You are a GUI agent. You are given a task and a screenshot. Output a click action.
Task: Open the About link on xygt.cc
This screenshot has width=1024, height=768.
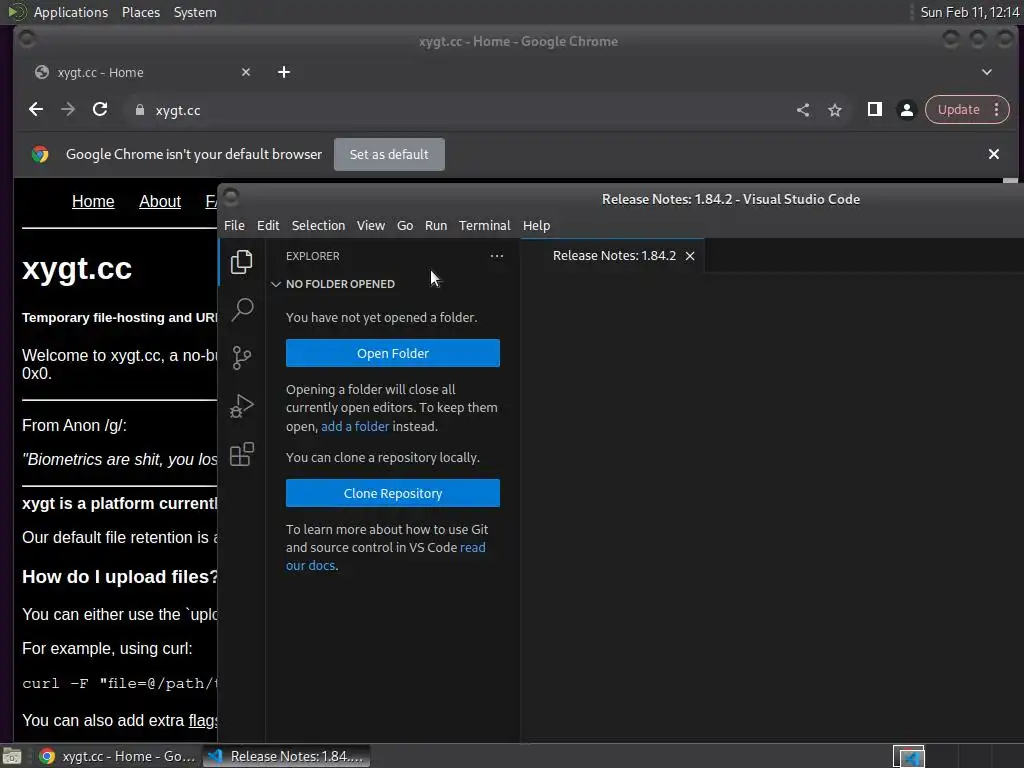coord(159,202)
